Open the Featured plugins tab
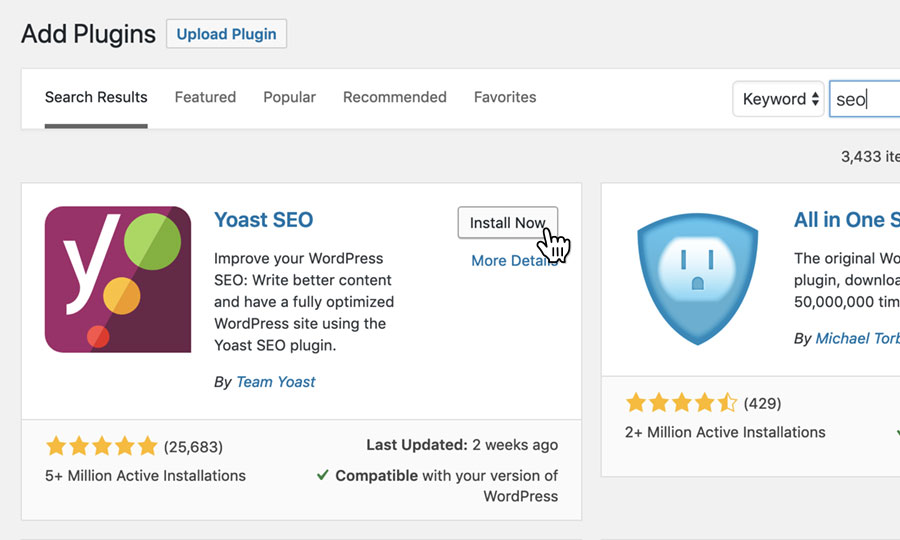900x540 pixels. [x=205, y=97]
